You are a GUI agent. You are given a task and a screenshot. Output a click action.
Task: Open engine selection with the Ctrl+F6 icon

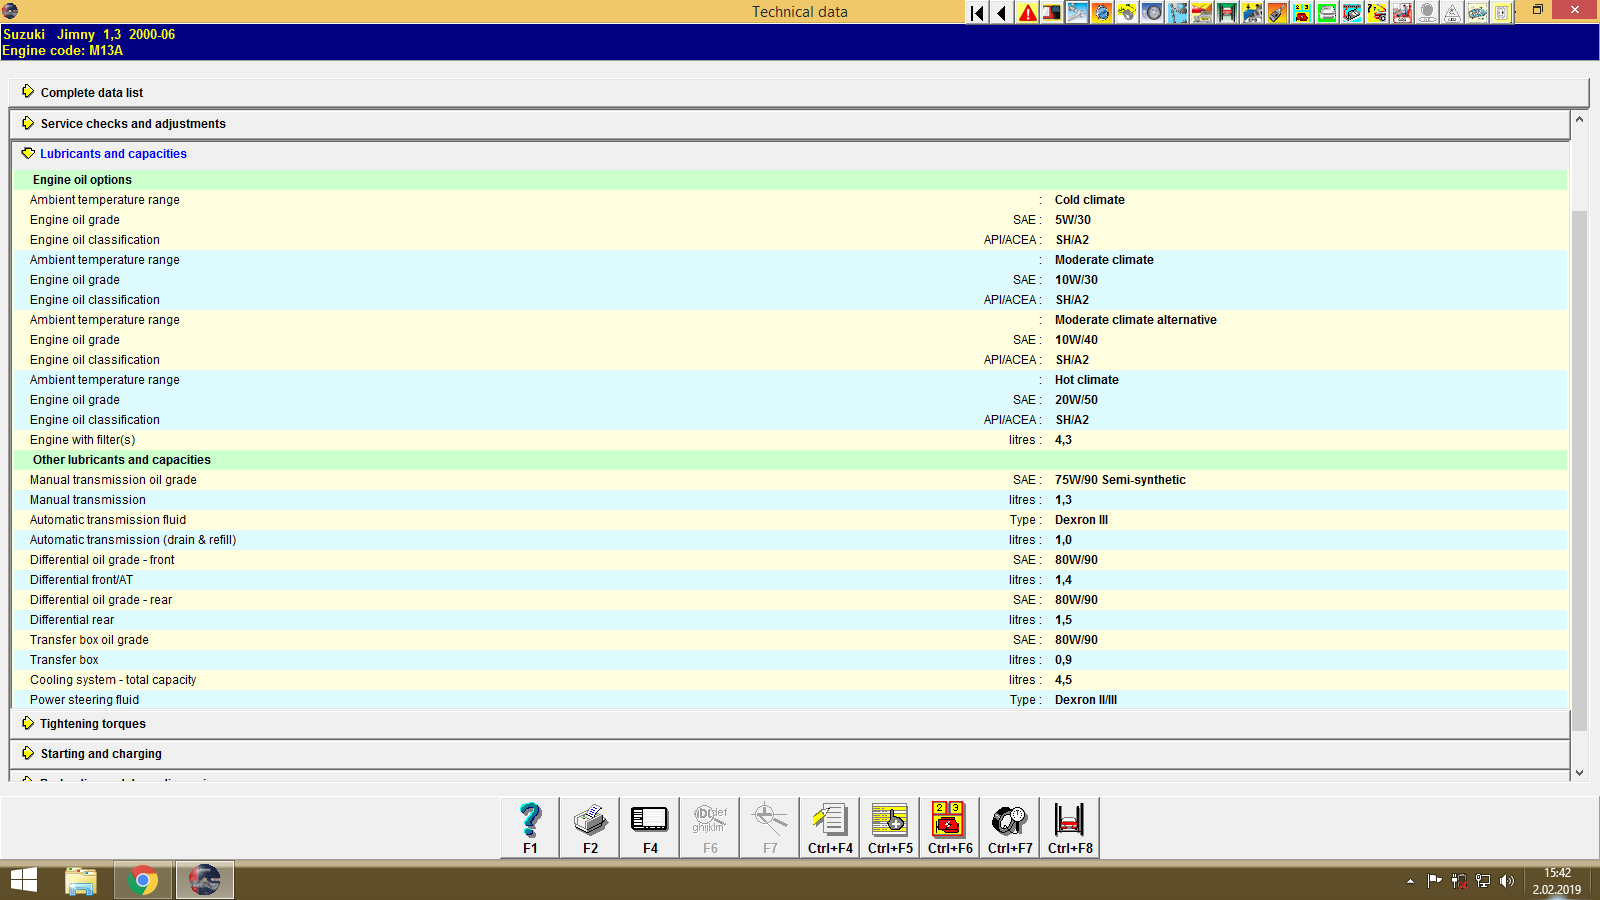(948, 826)
